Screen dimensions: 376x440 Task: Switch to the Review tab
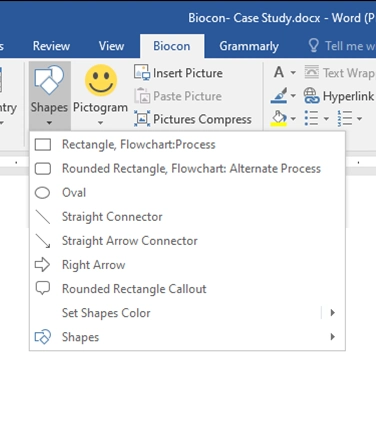pyautogui.click(x=51, y=46)
